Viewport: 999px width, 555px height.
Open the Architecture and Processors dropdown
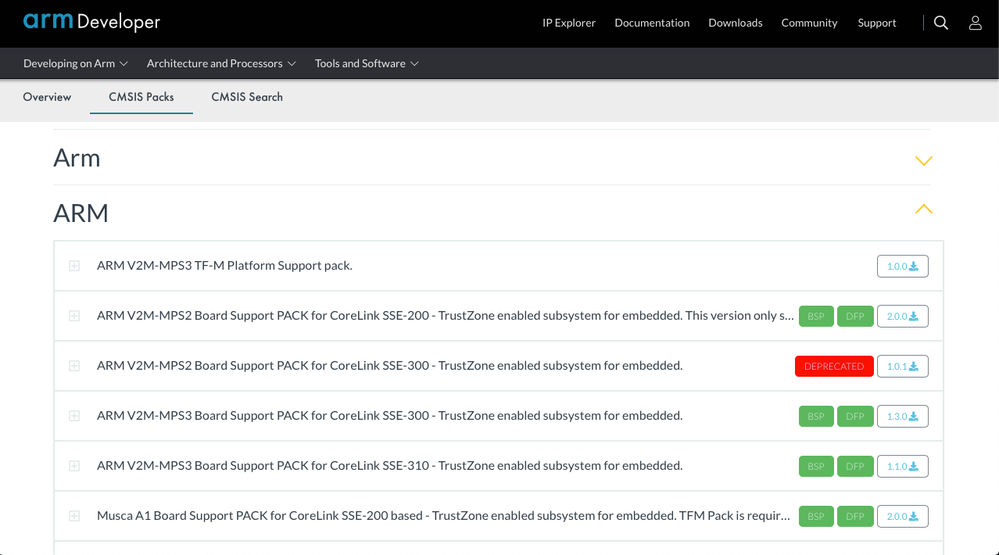coord(221,64)
